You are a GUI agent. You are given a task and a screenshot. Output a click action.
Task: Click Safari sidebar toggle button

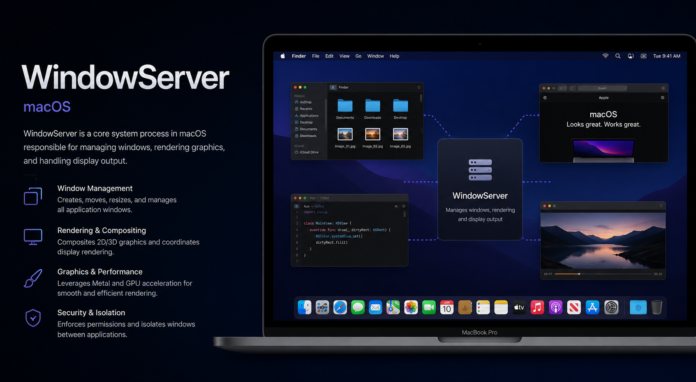[x=545, y=98]
